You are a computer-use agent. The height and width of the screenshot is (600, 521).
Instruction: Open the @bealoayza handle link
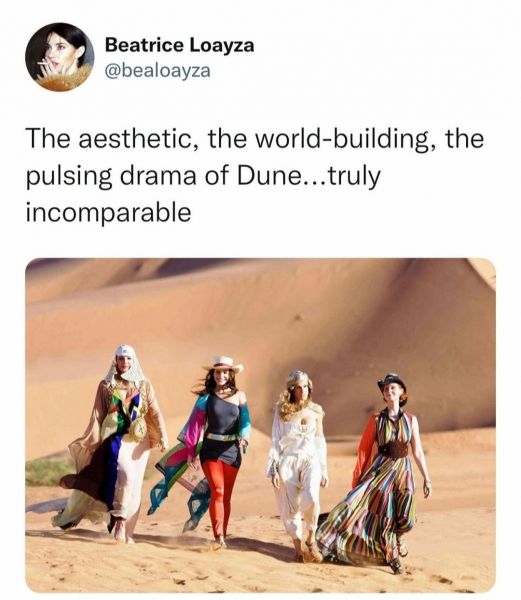pos(158,70)
